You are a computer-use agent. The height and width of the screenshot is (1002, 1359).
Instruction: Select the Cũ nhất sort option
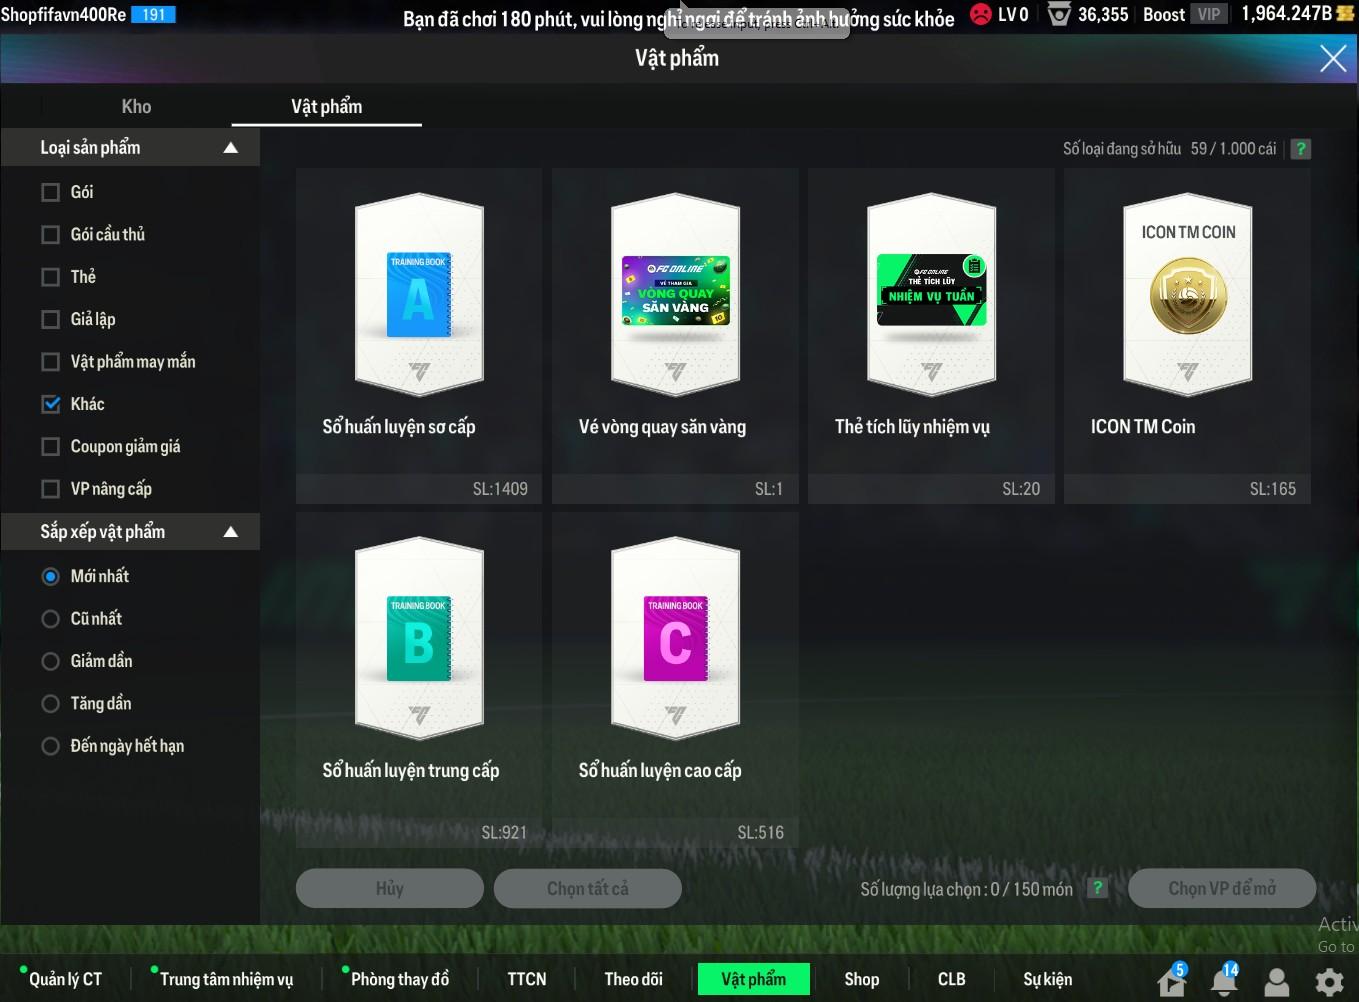[x=51, y=619]
